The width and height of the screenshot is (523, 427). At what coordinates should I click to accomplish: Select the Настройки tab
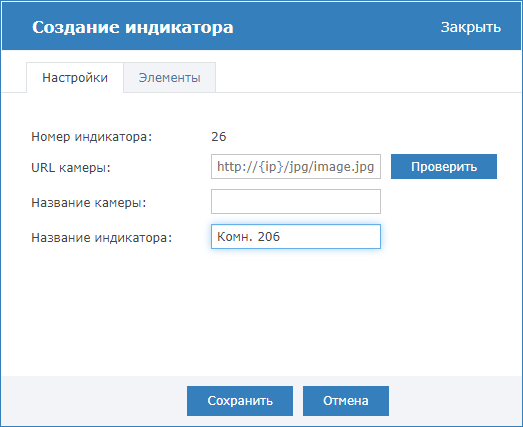click(75, 78)
